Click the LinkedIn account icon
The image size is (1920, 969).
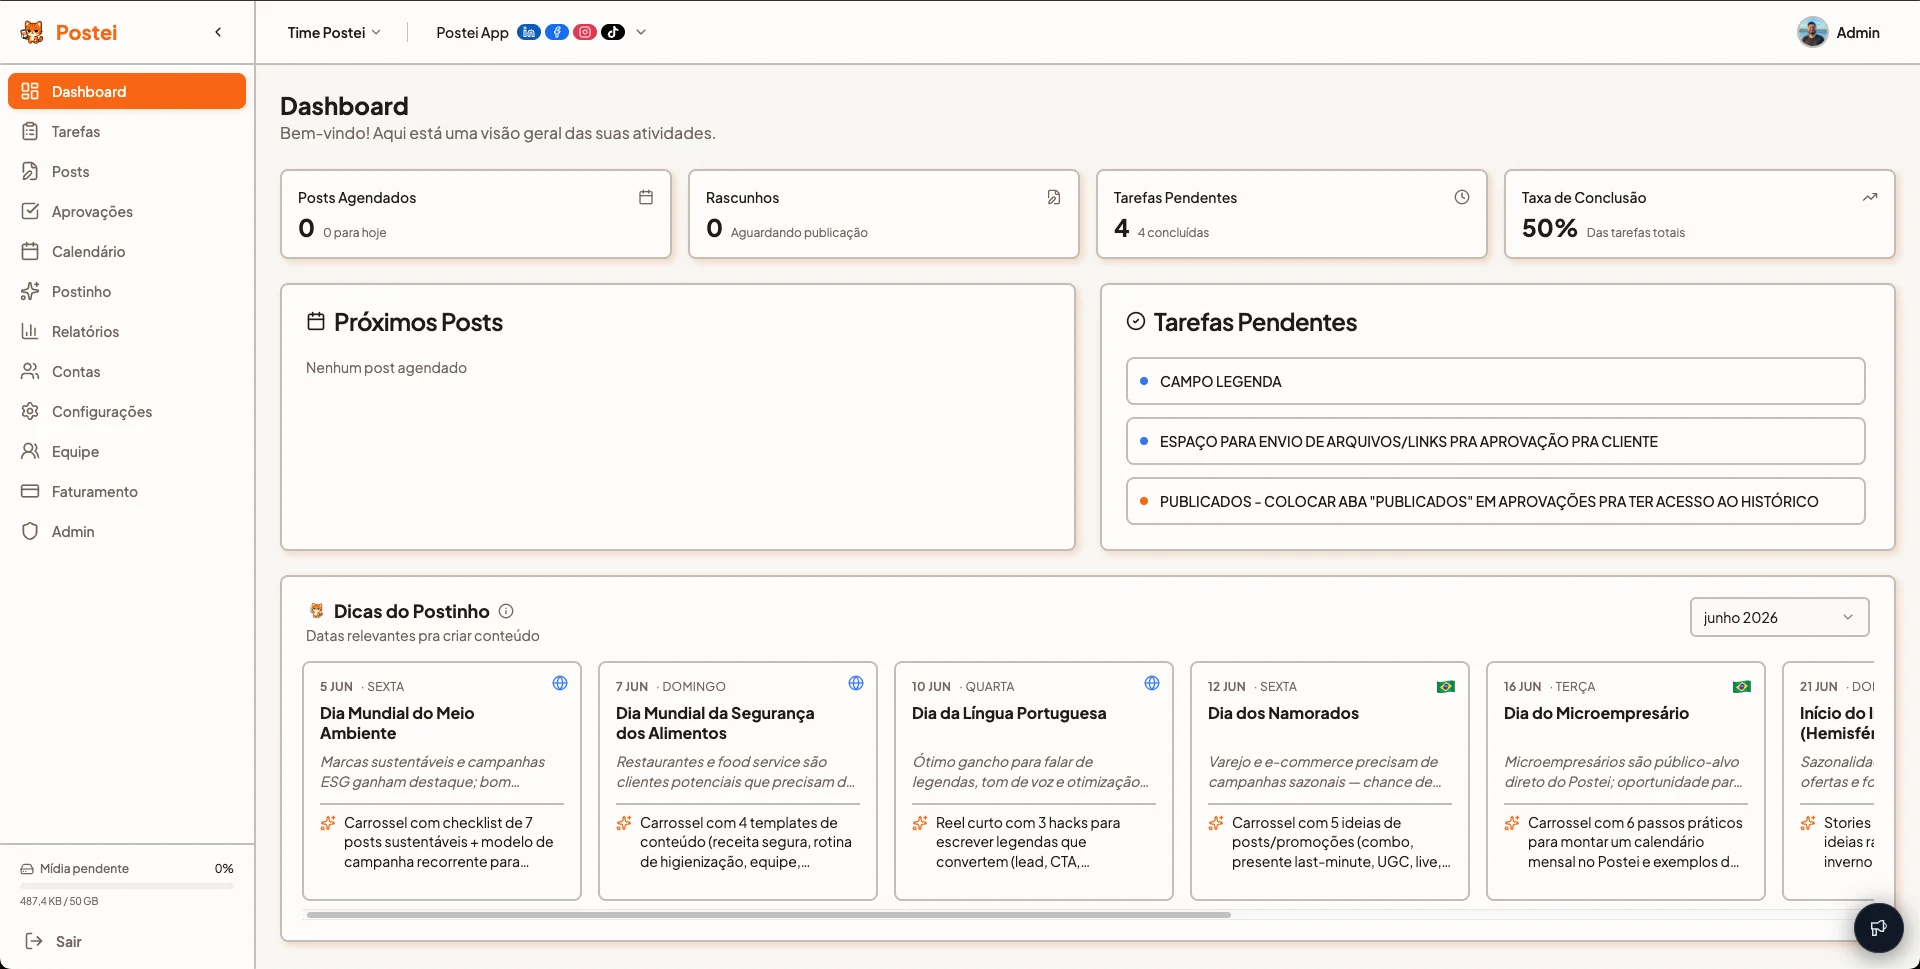coord(529,32)
